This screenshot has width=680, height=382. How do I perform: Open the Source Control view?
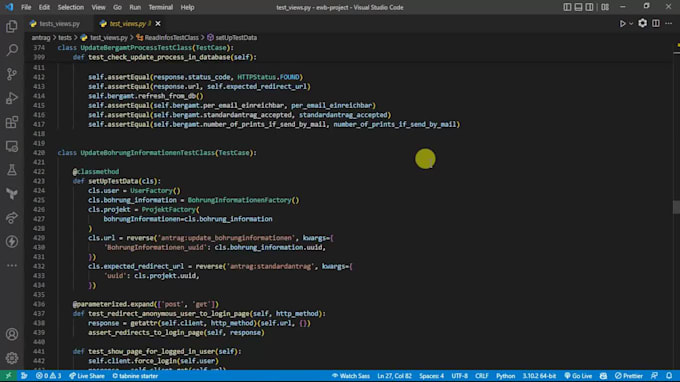[12, 74]
